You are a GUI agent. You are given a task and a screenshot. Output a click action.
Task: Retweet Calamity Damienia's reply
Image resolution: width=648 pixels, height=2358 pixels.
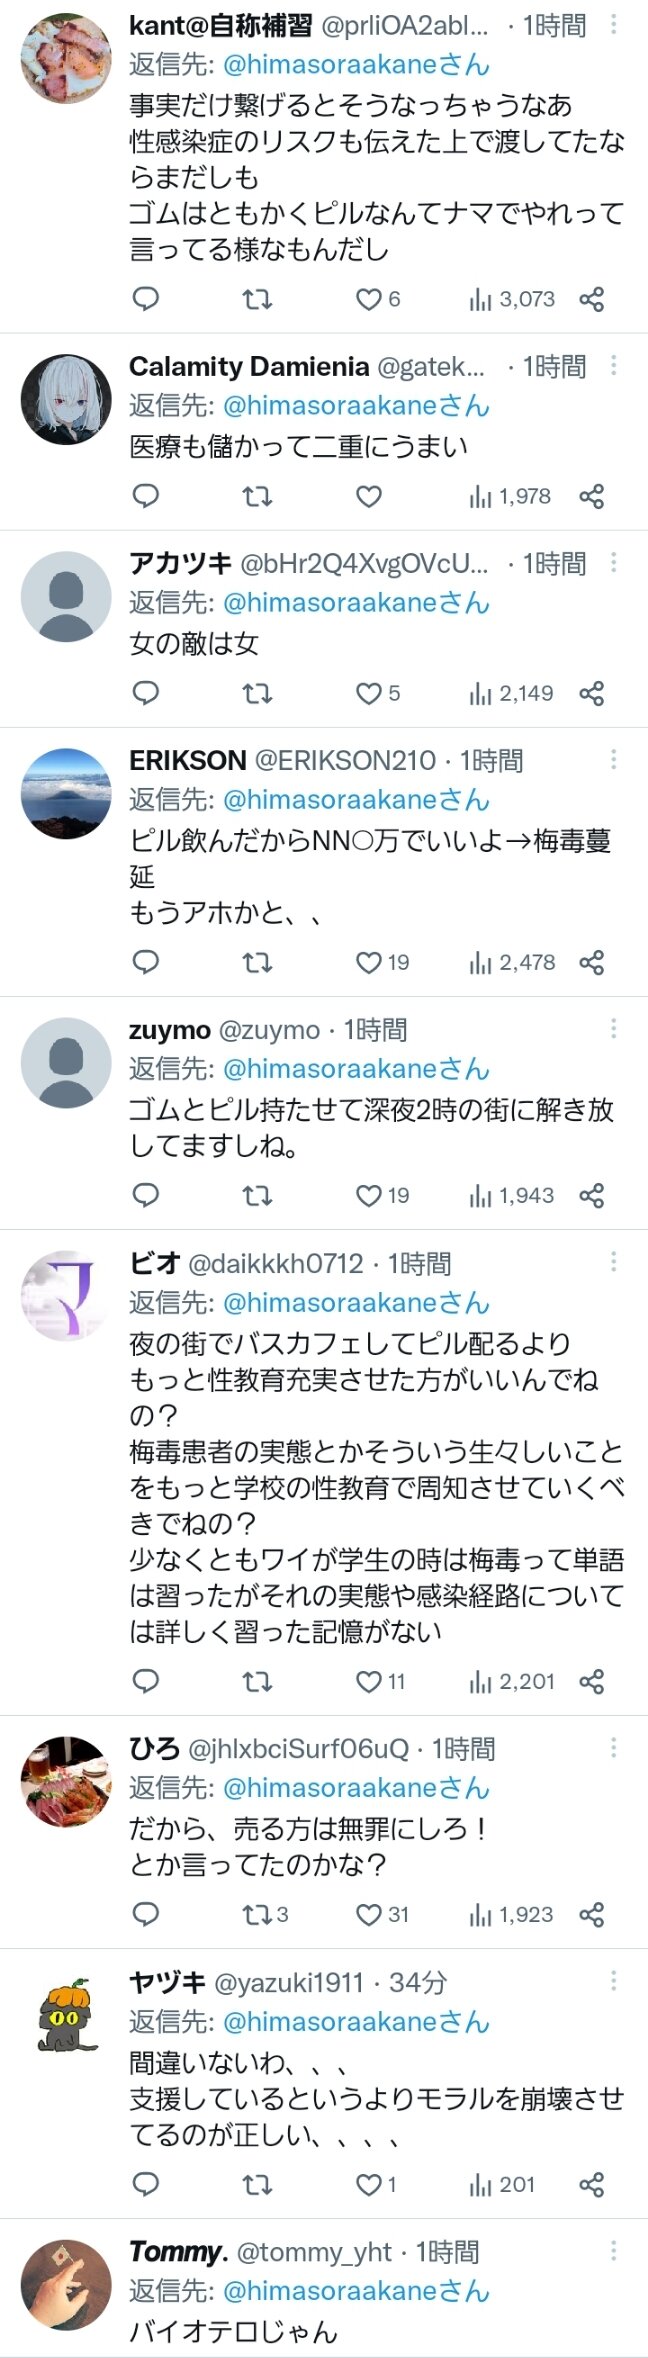257,496
